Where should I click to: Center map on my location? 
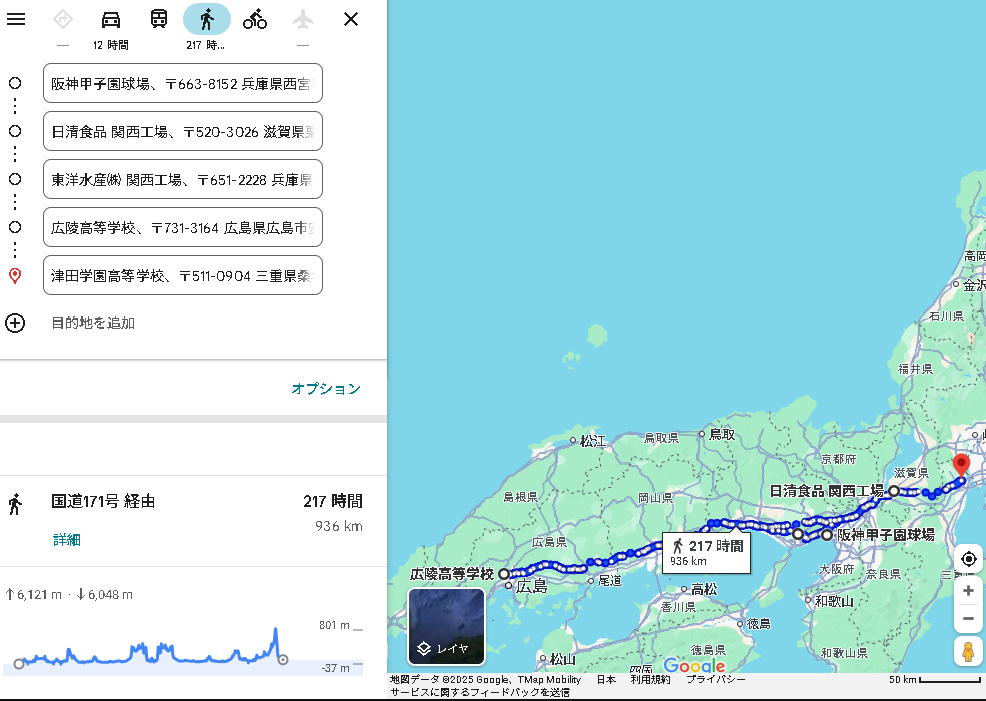click(968, 558)
